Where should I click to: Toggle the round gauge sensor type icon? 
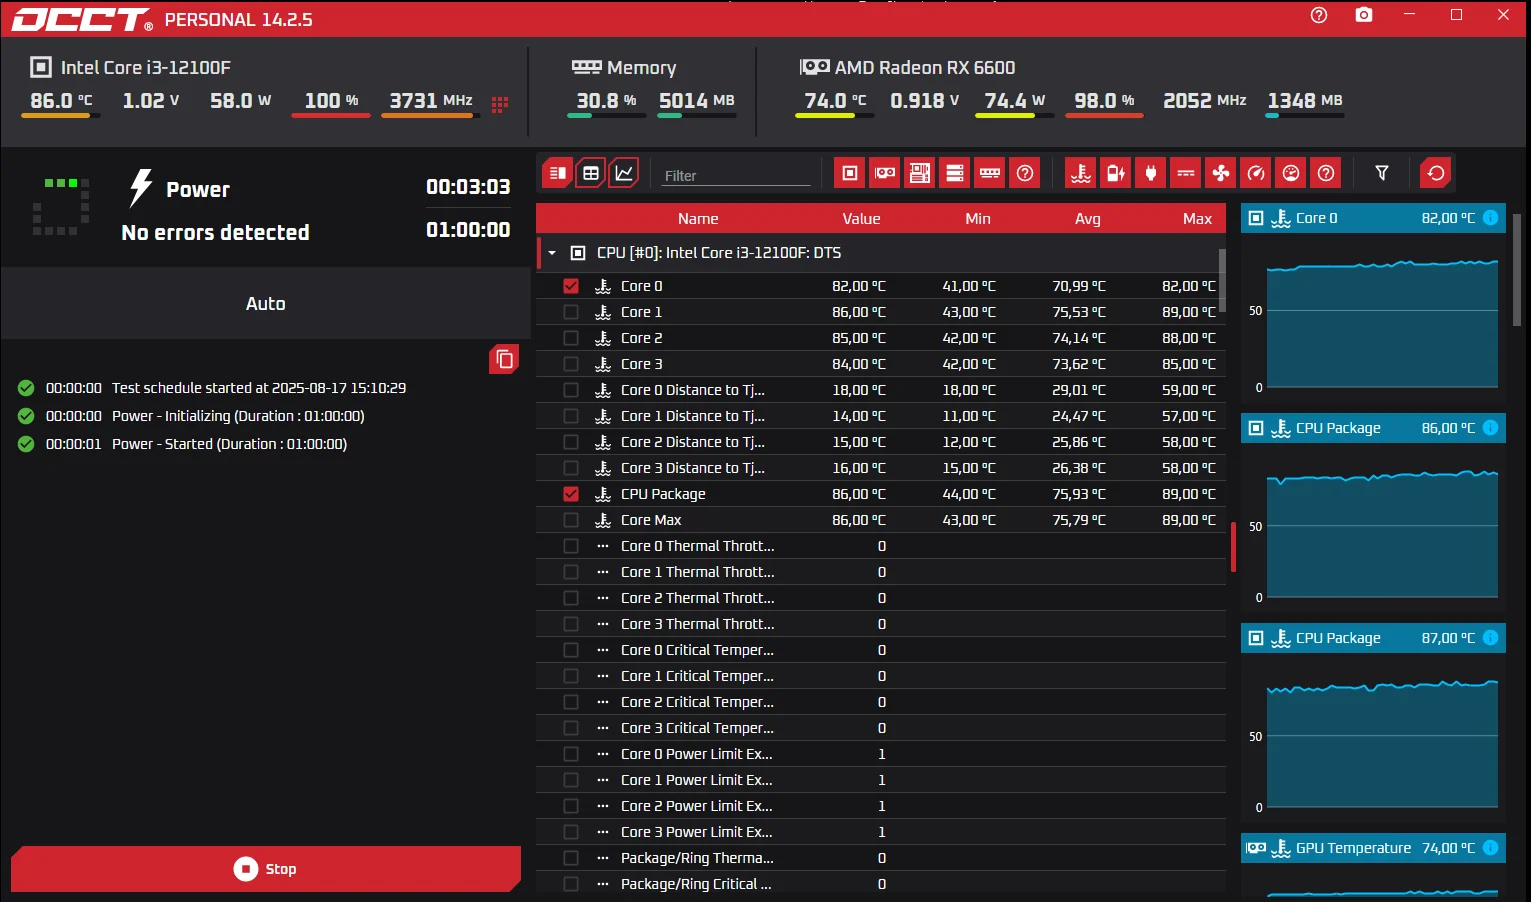coord(1291,173)
